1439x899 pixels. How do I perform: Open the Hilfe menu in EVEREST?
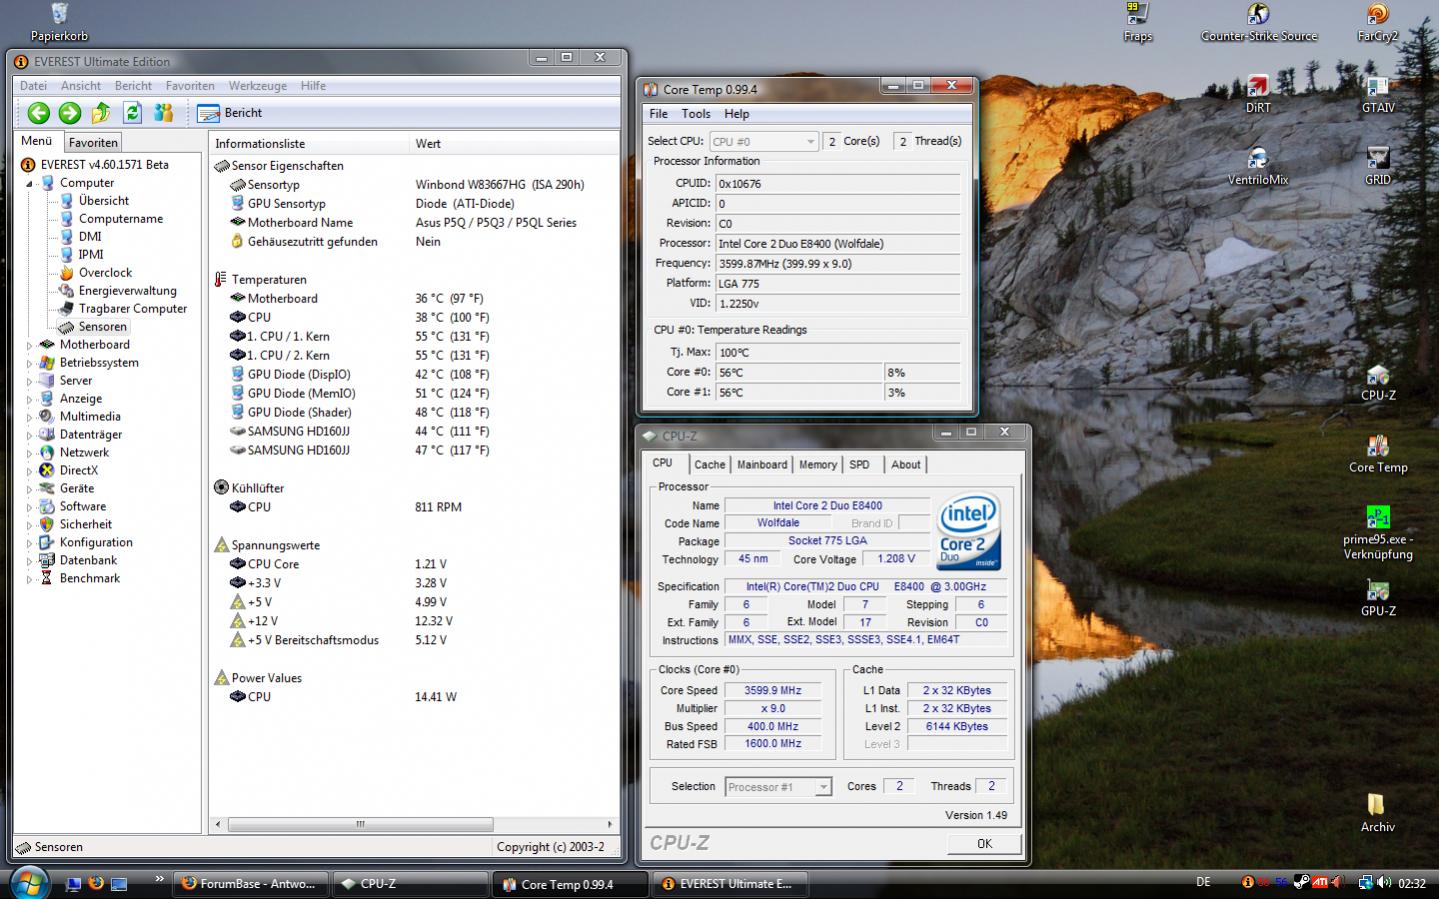pos(313,86)
